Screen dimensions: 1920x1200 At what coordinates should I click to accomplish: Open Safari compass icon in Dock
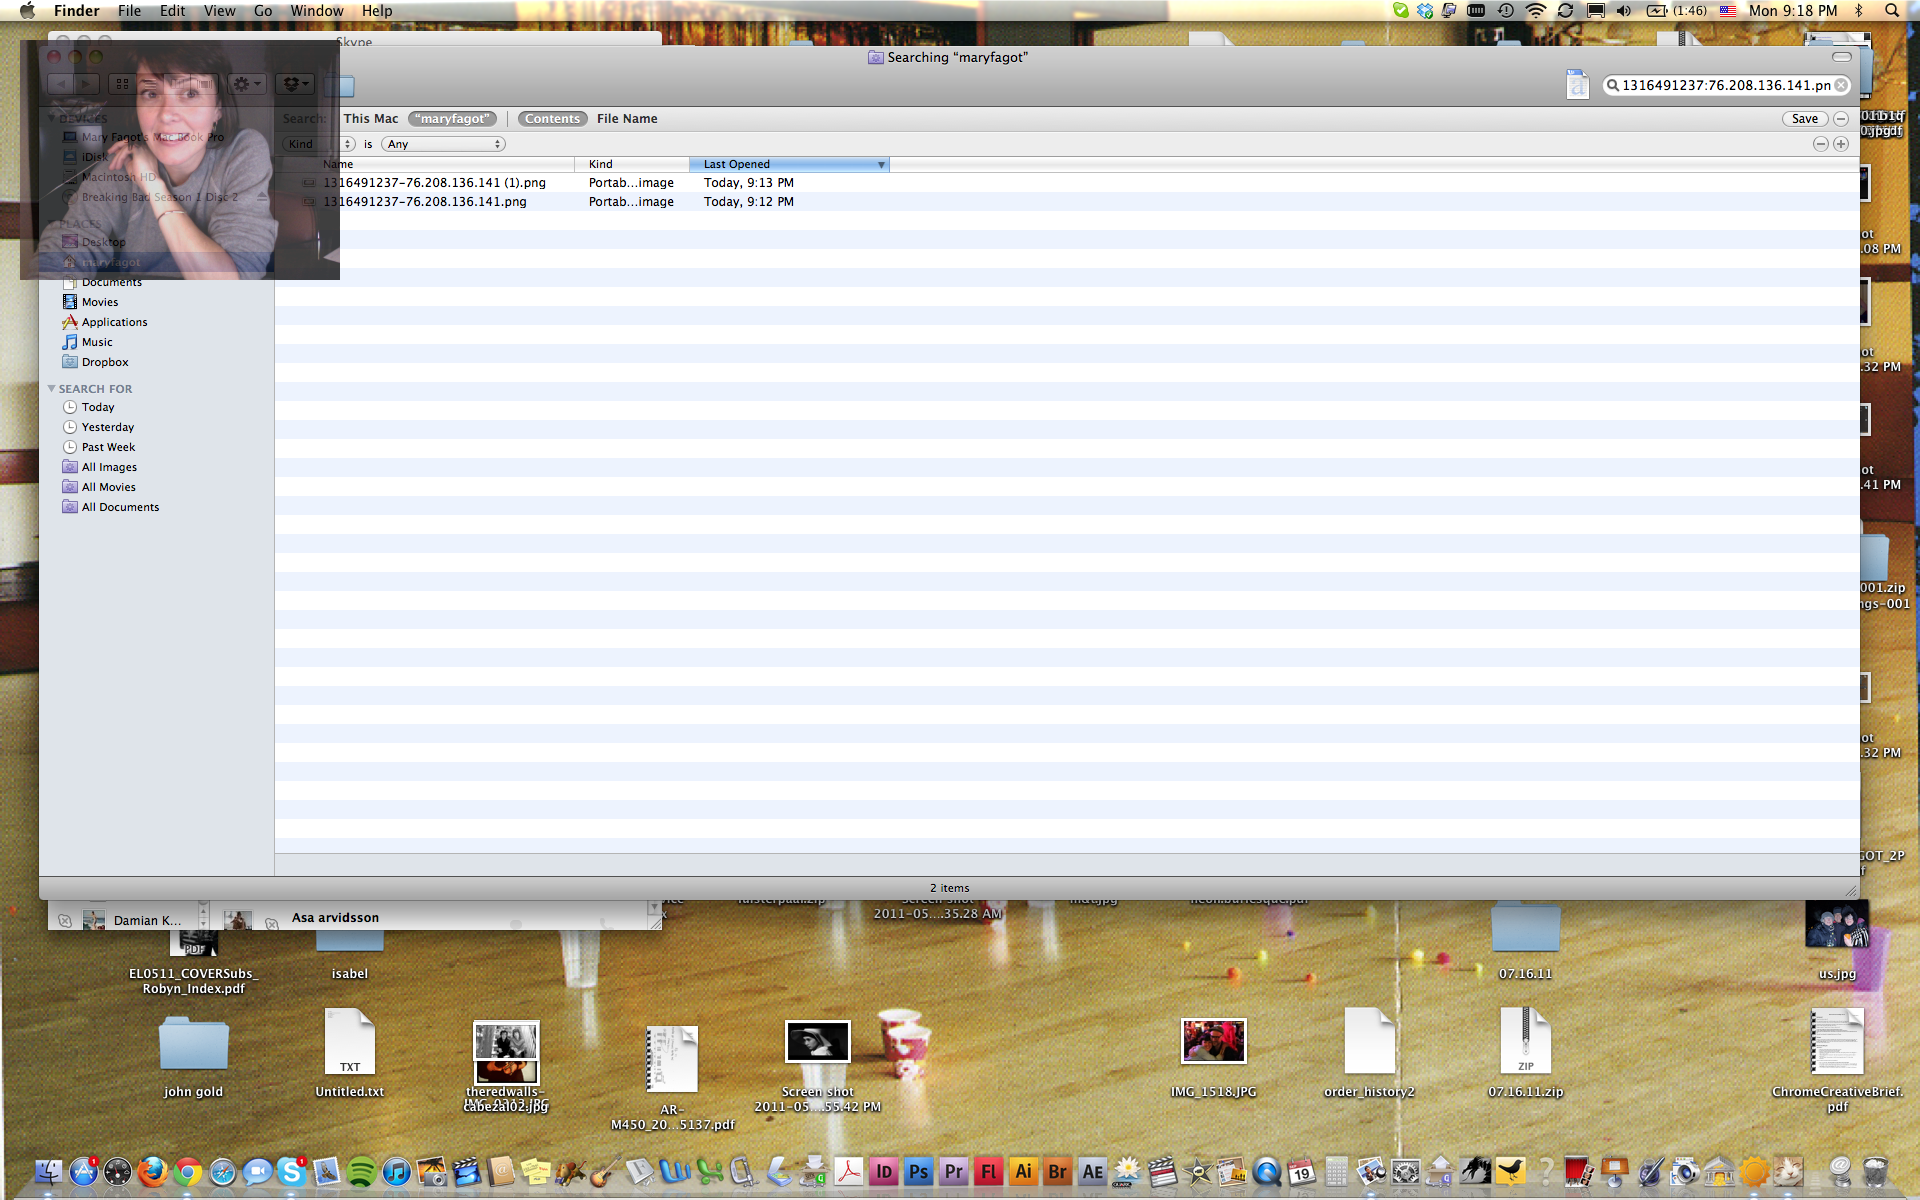[x=222, y=1171]
